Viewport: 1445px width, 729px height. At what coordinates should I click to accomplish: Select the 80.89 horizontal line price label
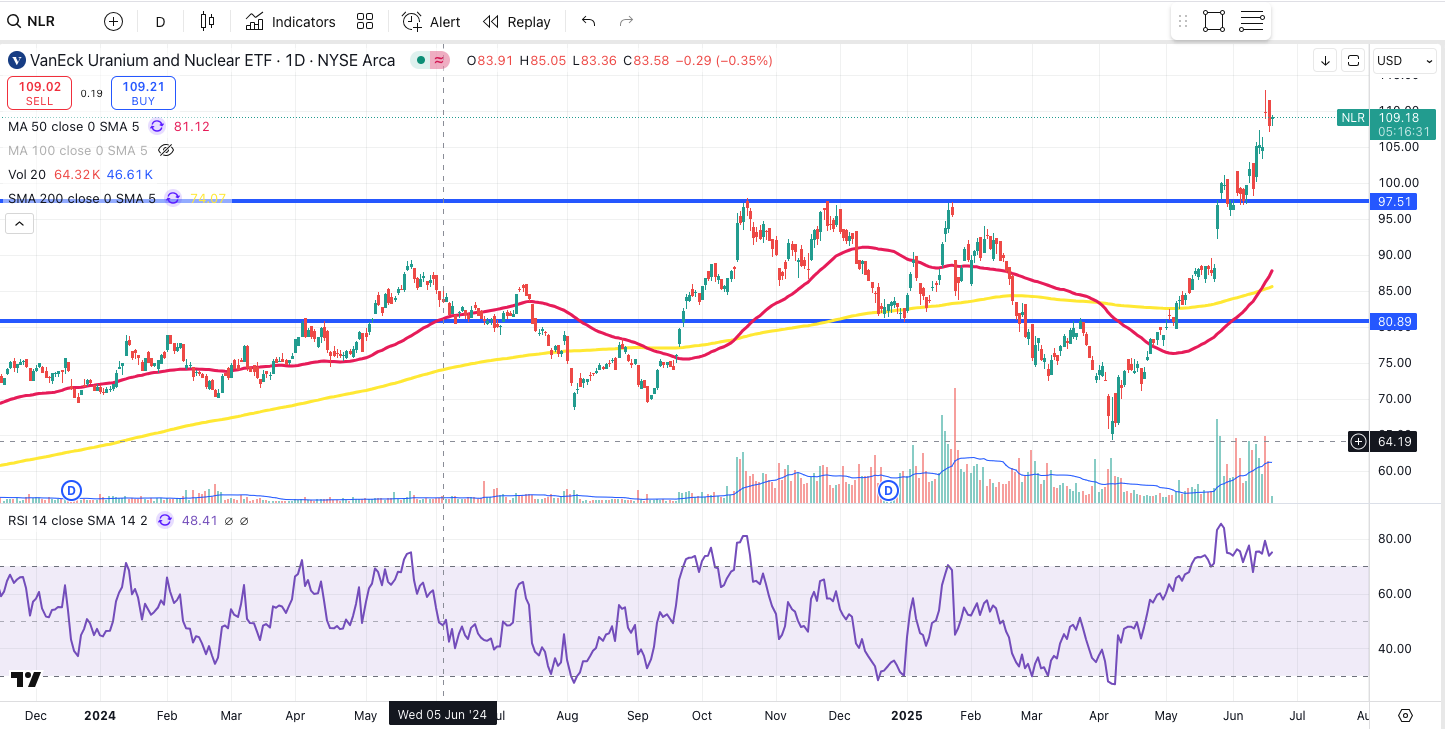(1395, 321)
